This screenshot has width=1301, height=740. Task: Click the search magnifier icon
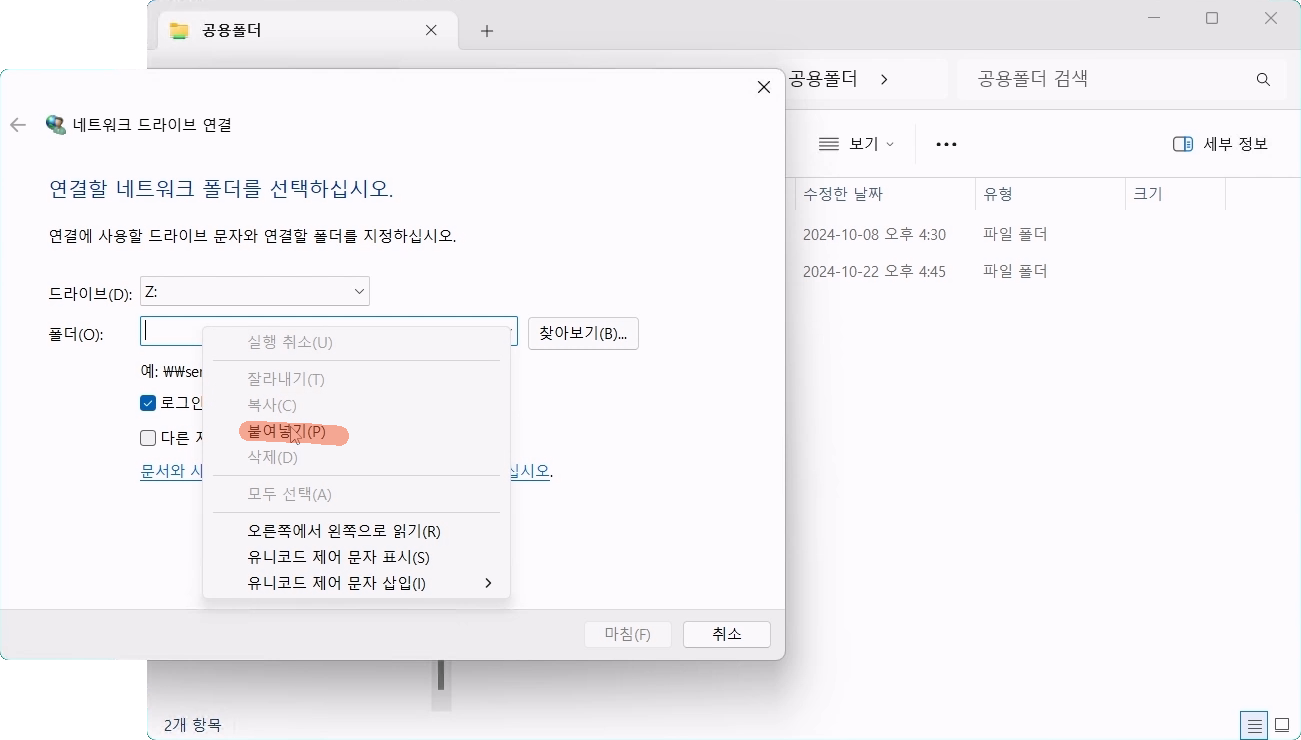1263,79
